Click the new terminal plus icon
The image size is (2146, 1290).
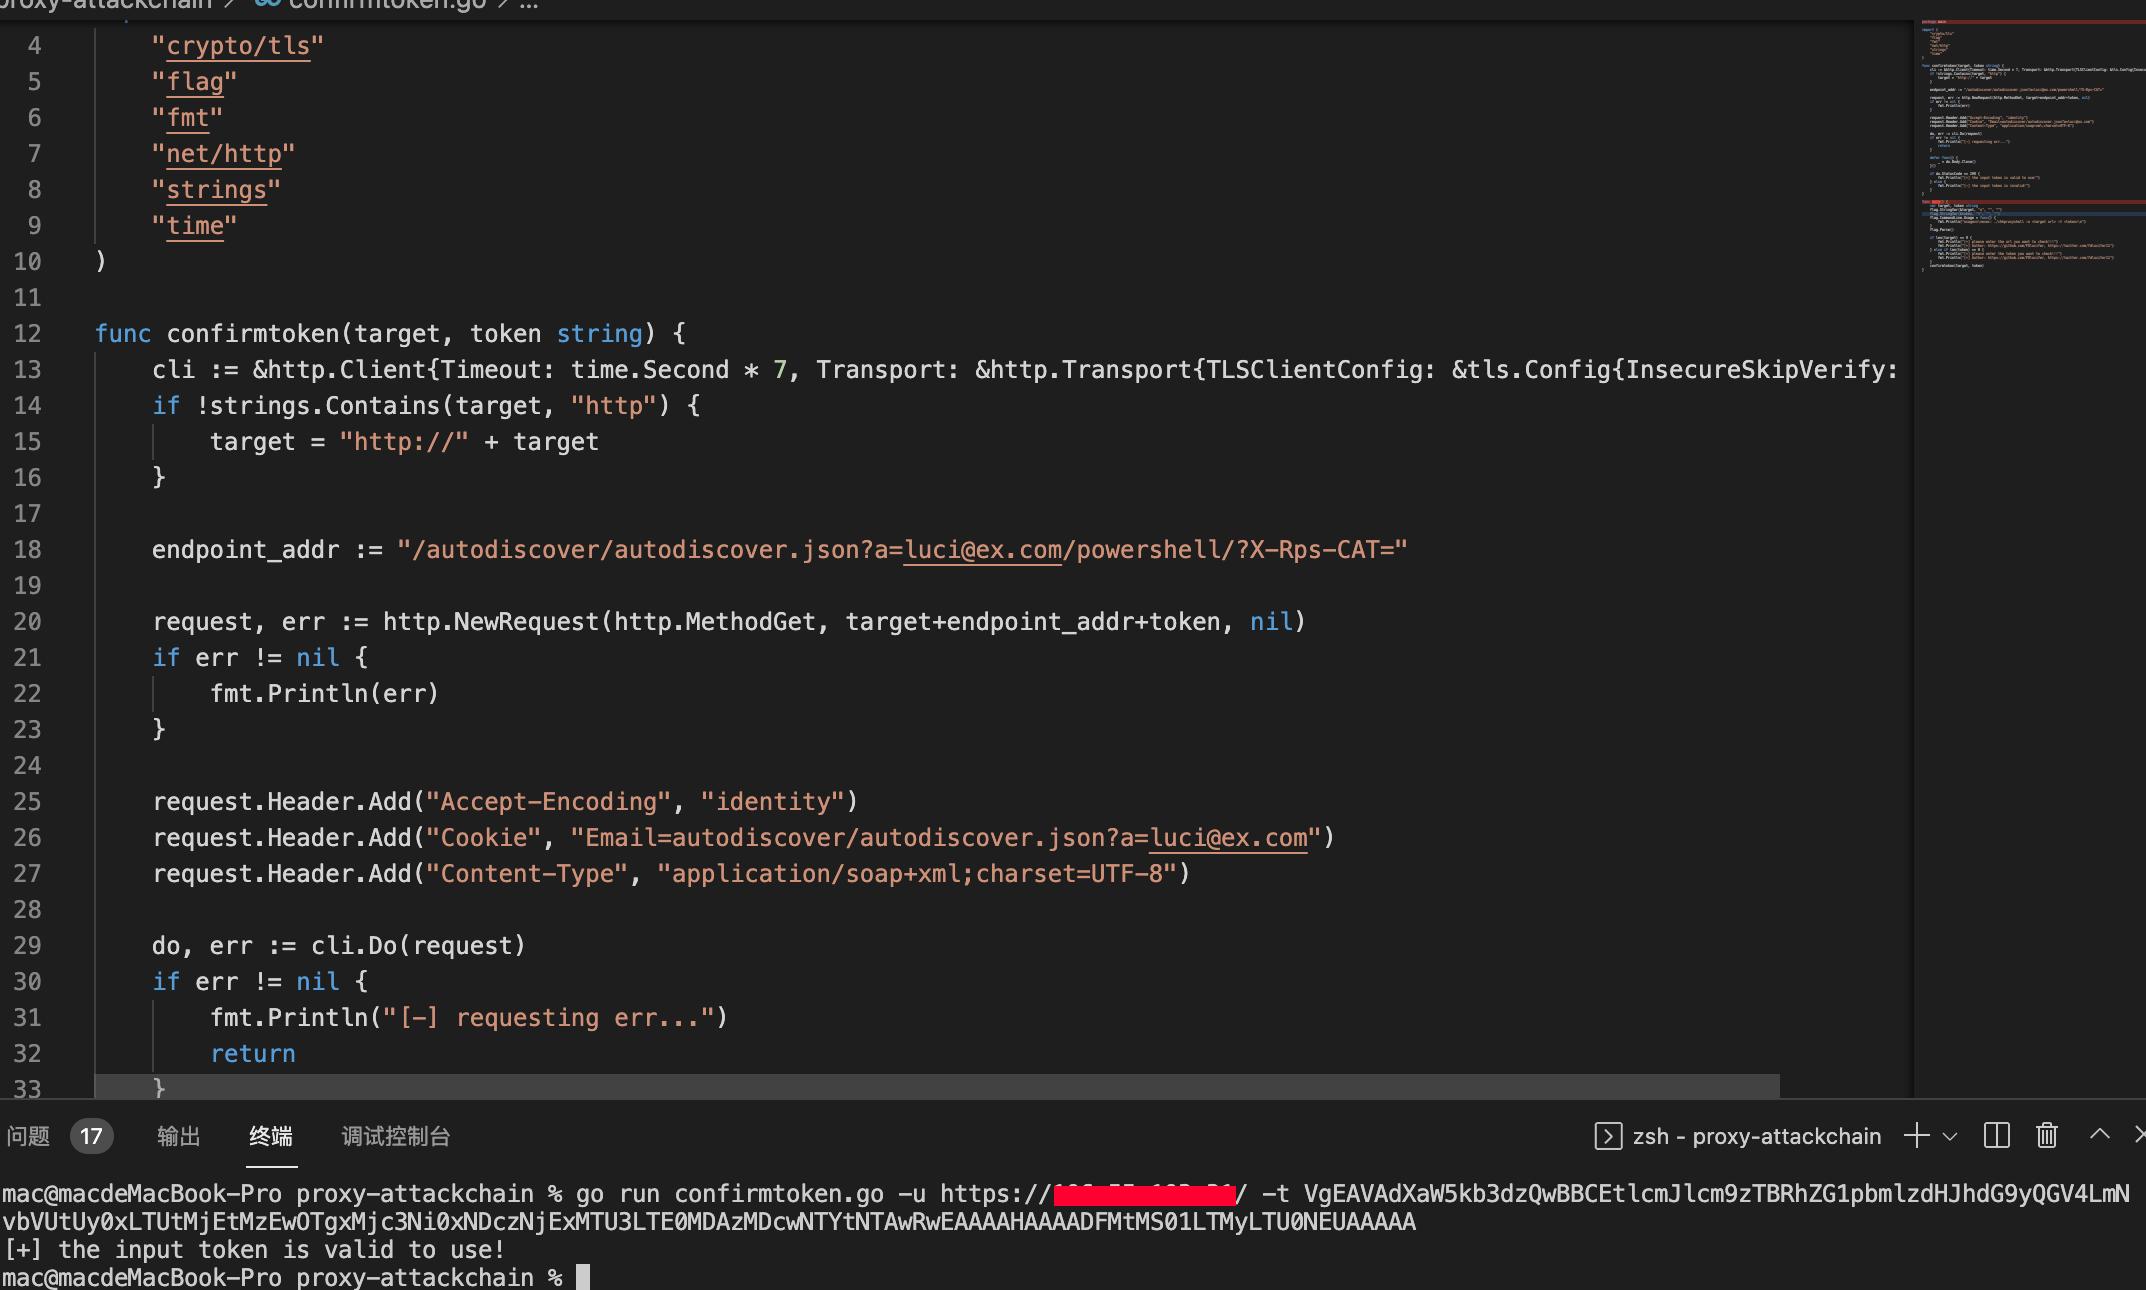pyautogui.click(x=1916, y=1136)
